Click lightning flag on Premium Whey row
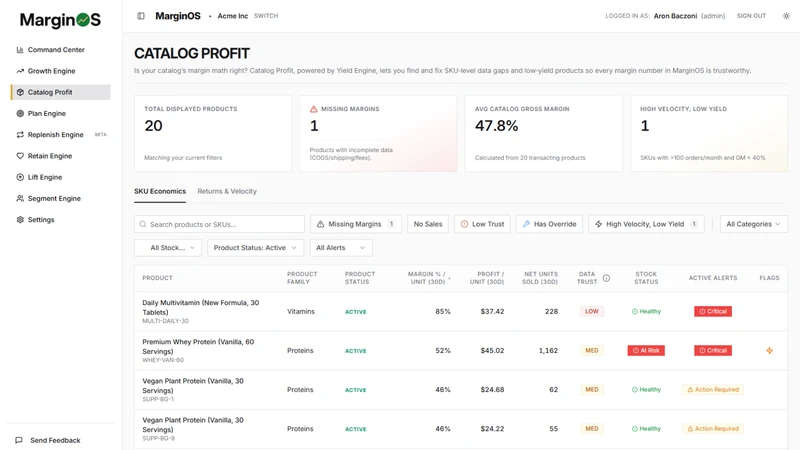The width and height of the screenshot is (800, 450). 769,351
